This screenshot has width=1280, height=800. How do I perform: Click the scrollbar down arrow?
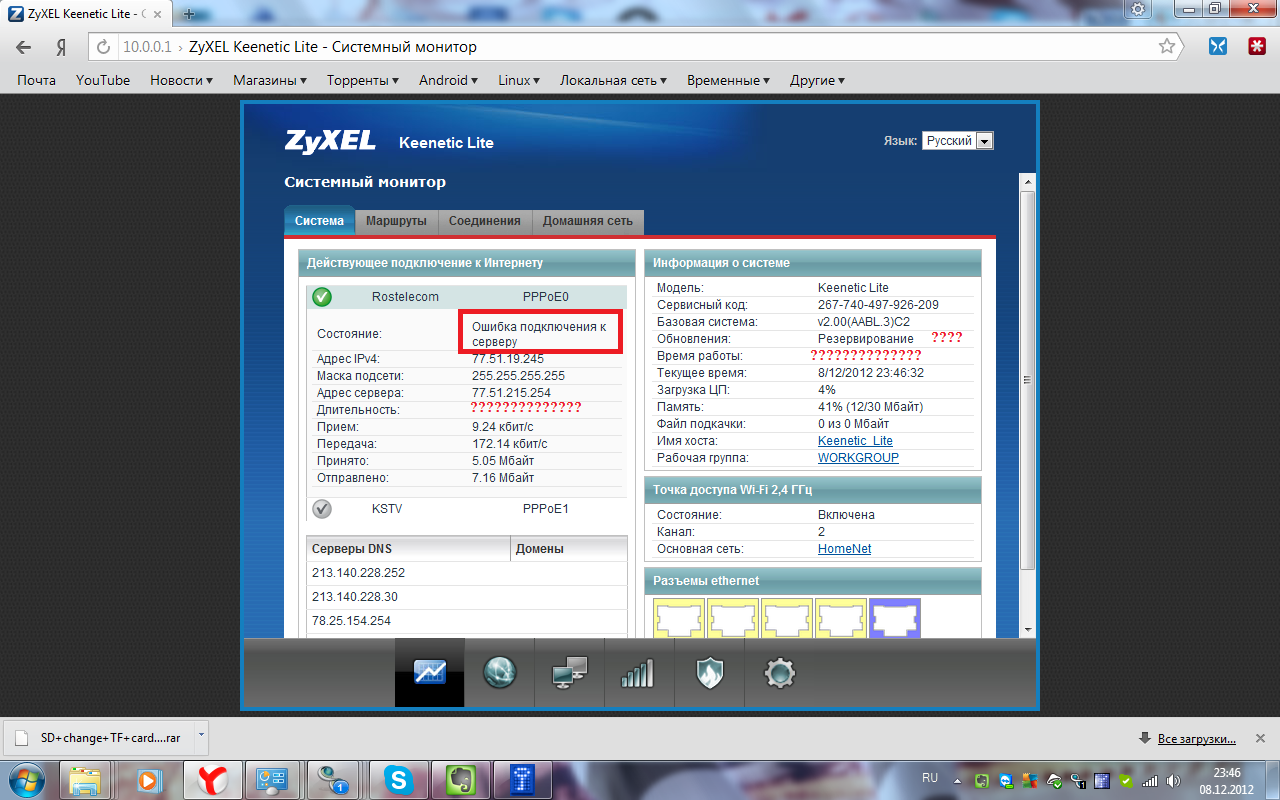[x=1027, y=628]
